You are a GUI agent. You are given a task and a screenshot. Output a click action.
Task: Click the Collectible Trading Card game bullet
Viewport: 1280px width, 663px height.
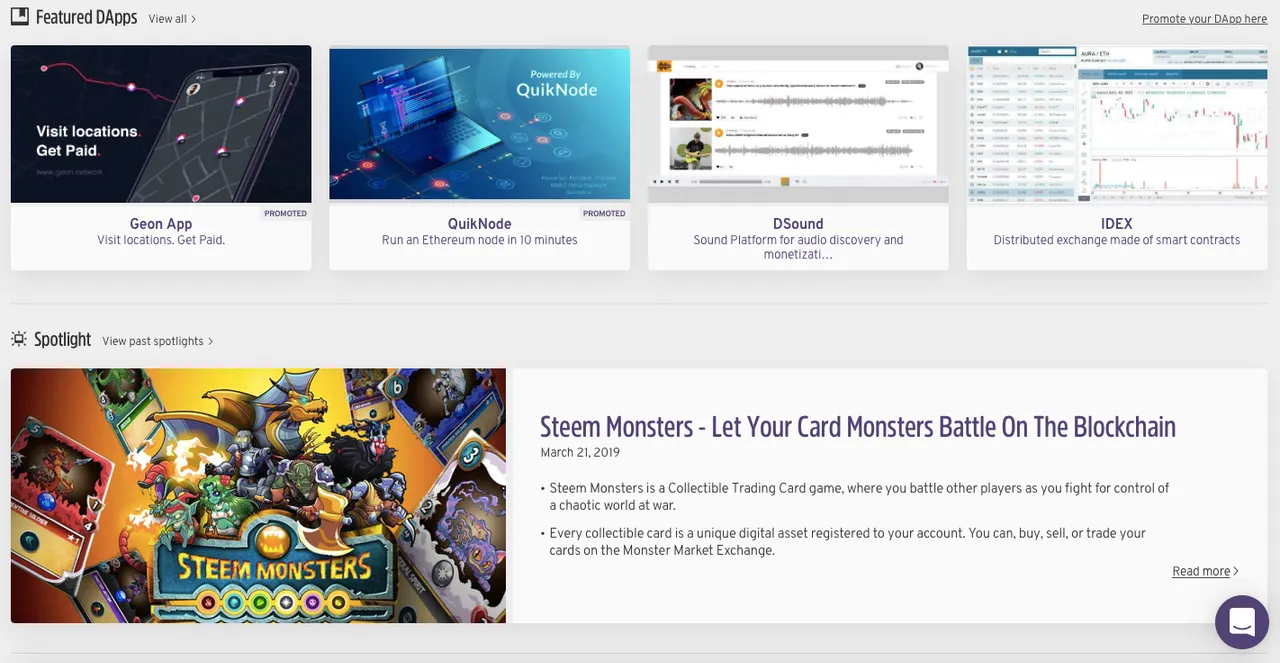point(859,497)
